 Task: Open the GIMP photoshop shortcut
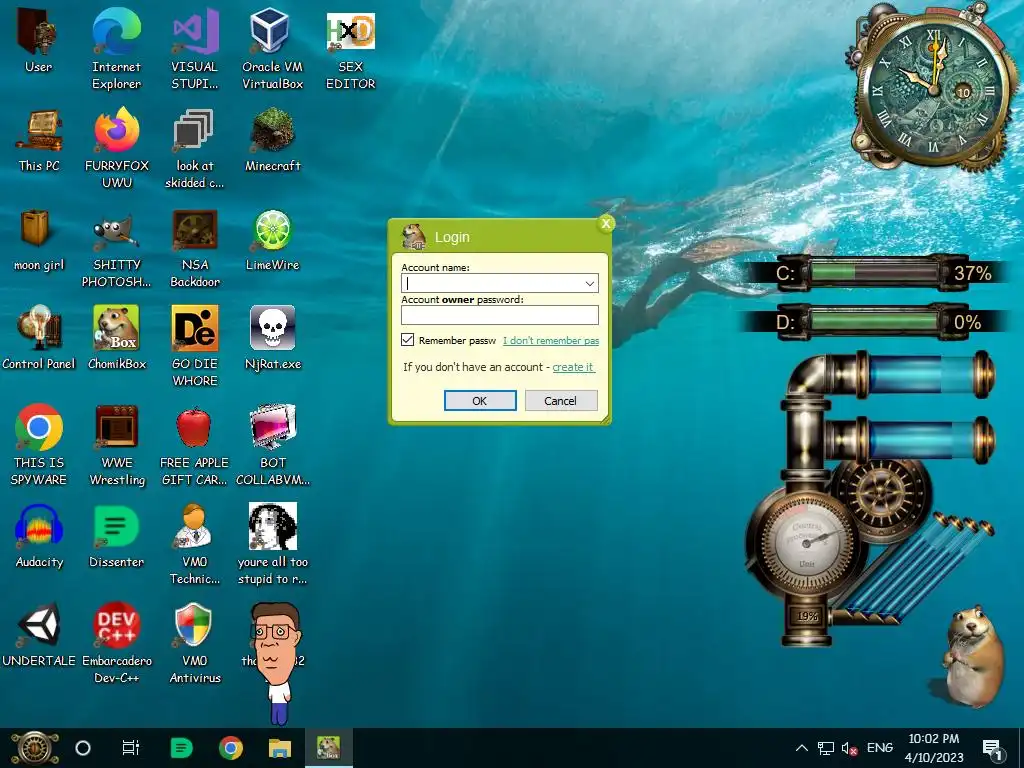click(x=116, y=232)
